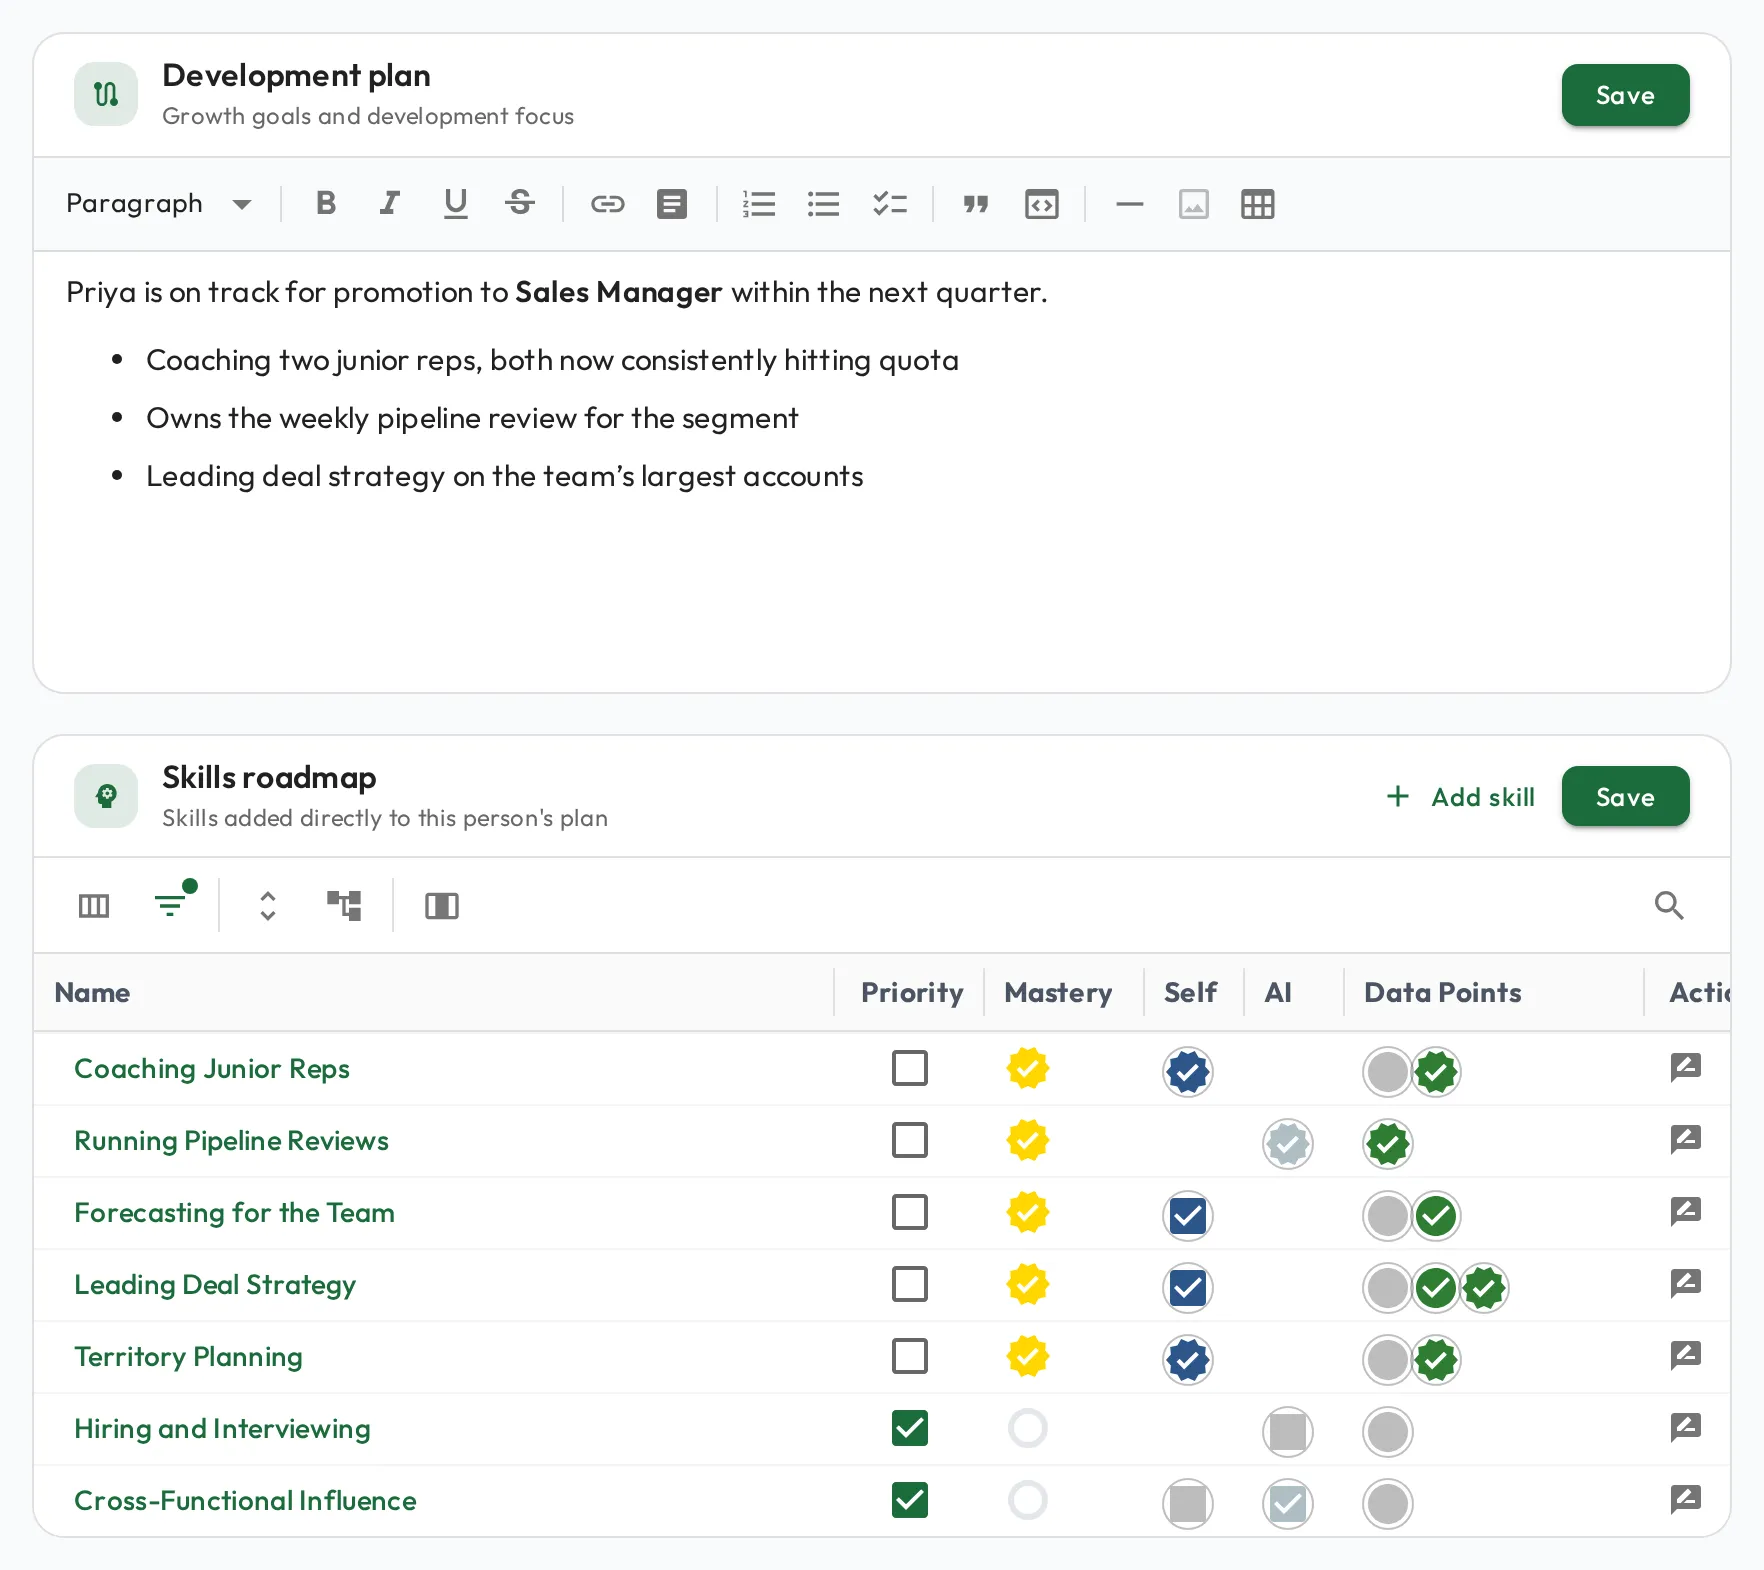Viewport: 1764px width, 1570px height.
Task: Insert a bulleted list
Action: (x=824, y=204)
